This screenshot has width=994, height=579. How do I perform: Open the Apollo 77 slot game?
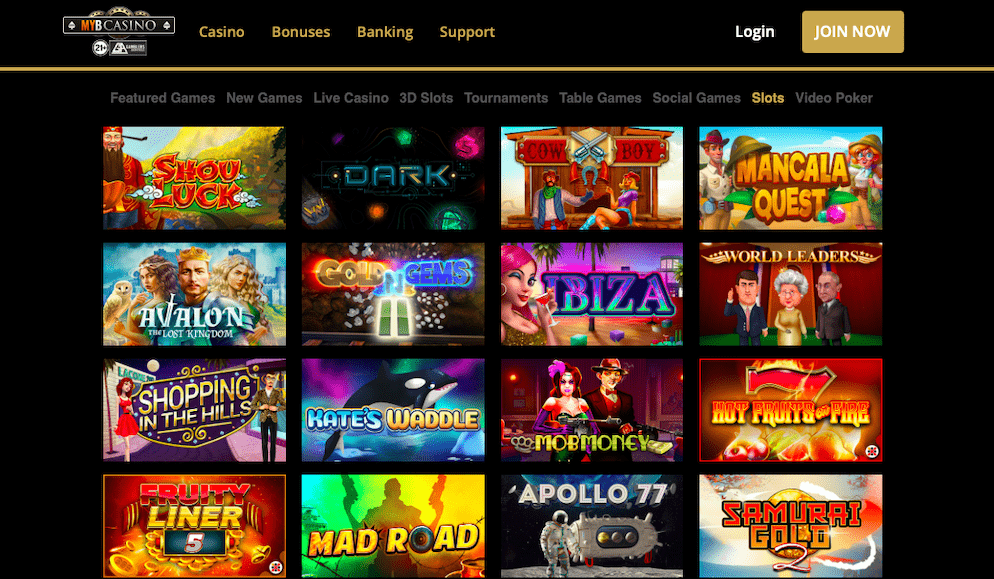coord(592,526)
